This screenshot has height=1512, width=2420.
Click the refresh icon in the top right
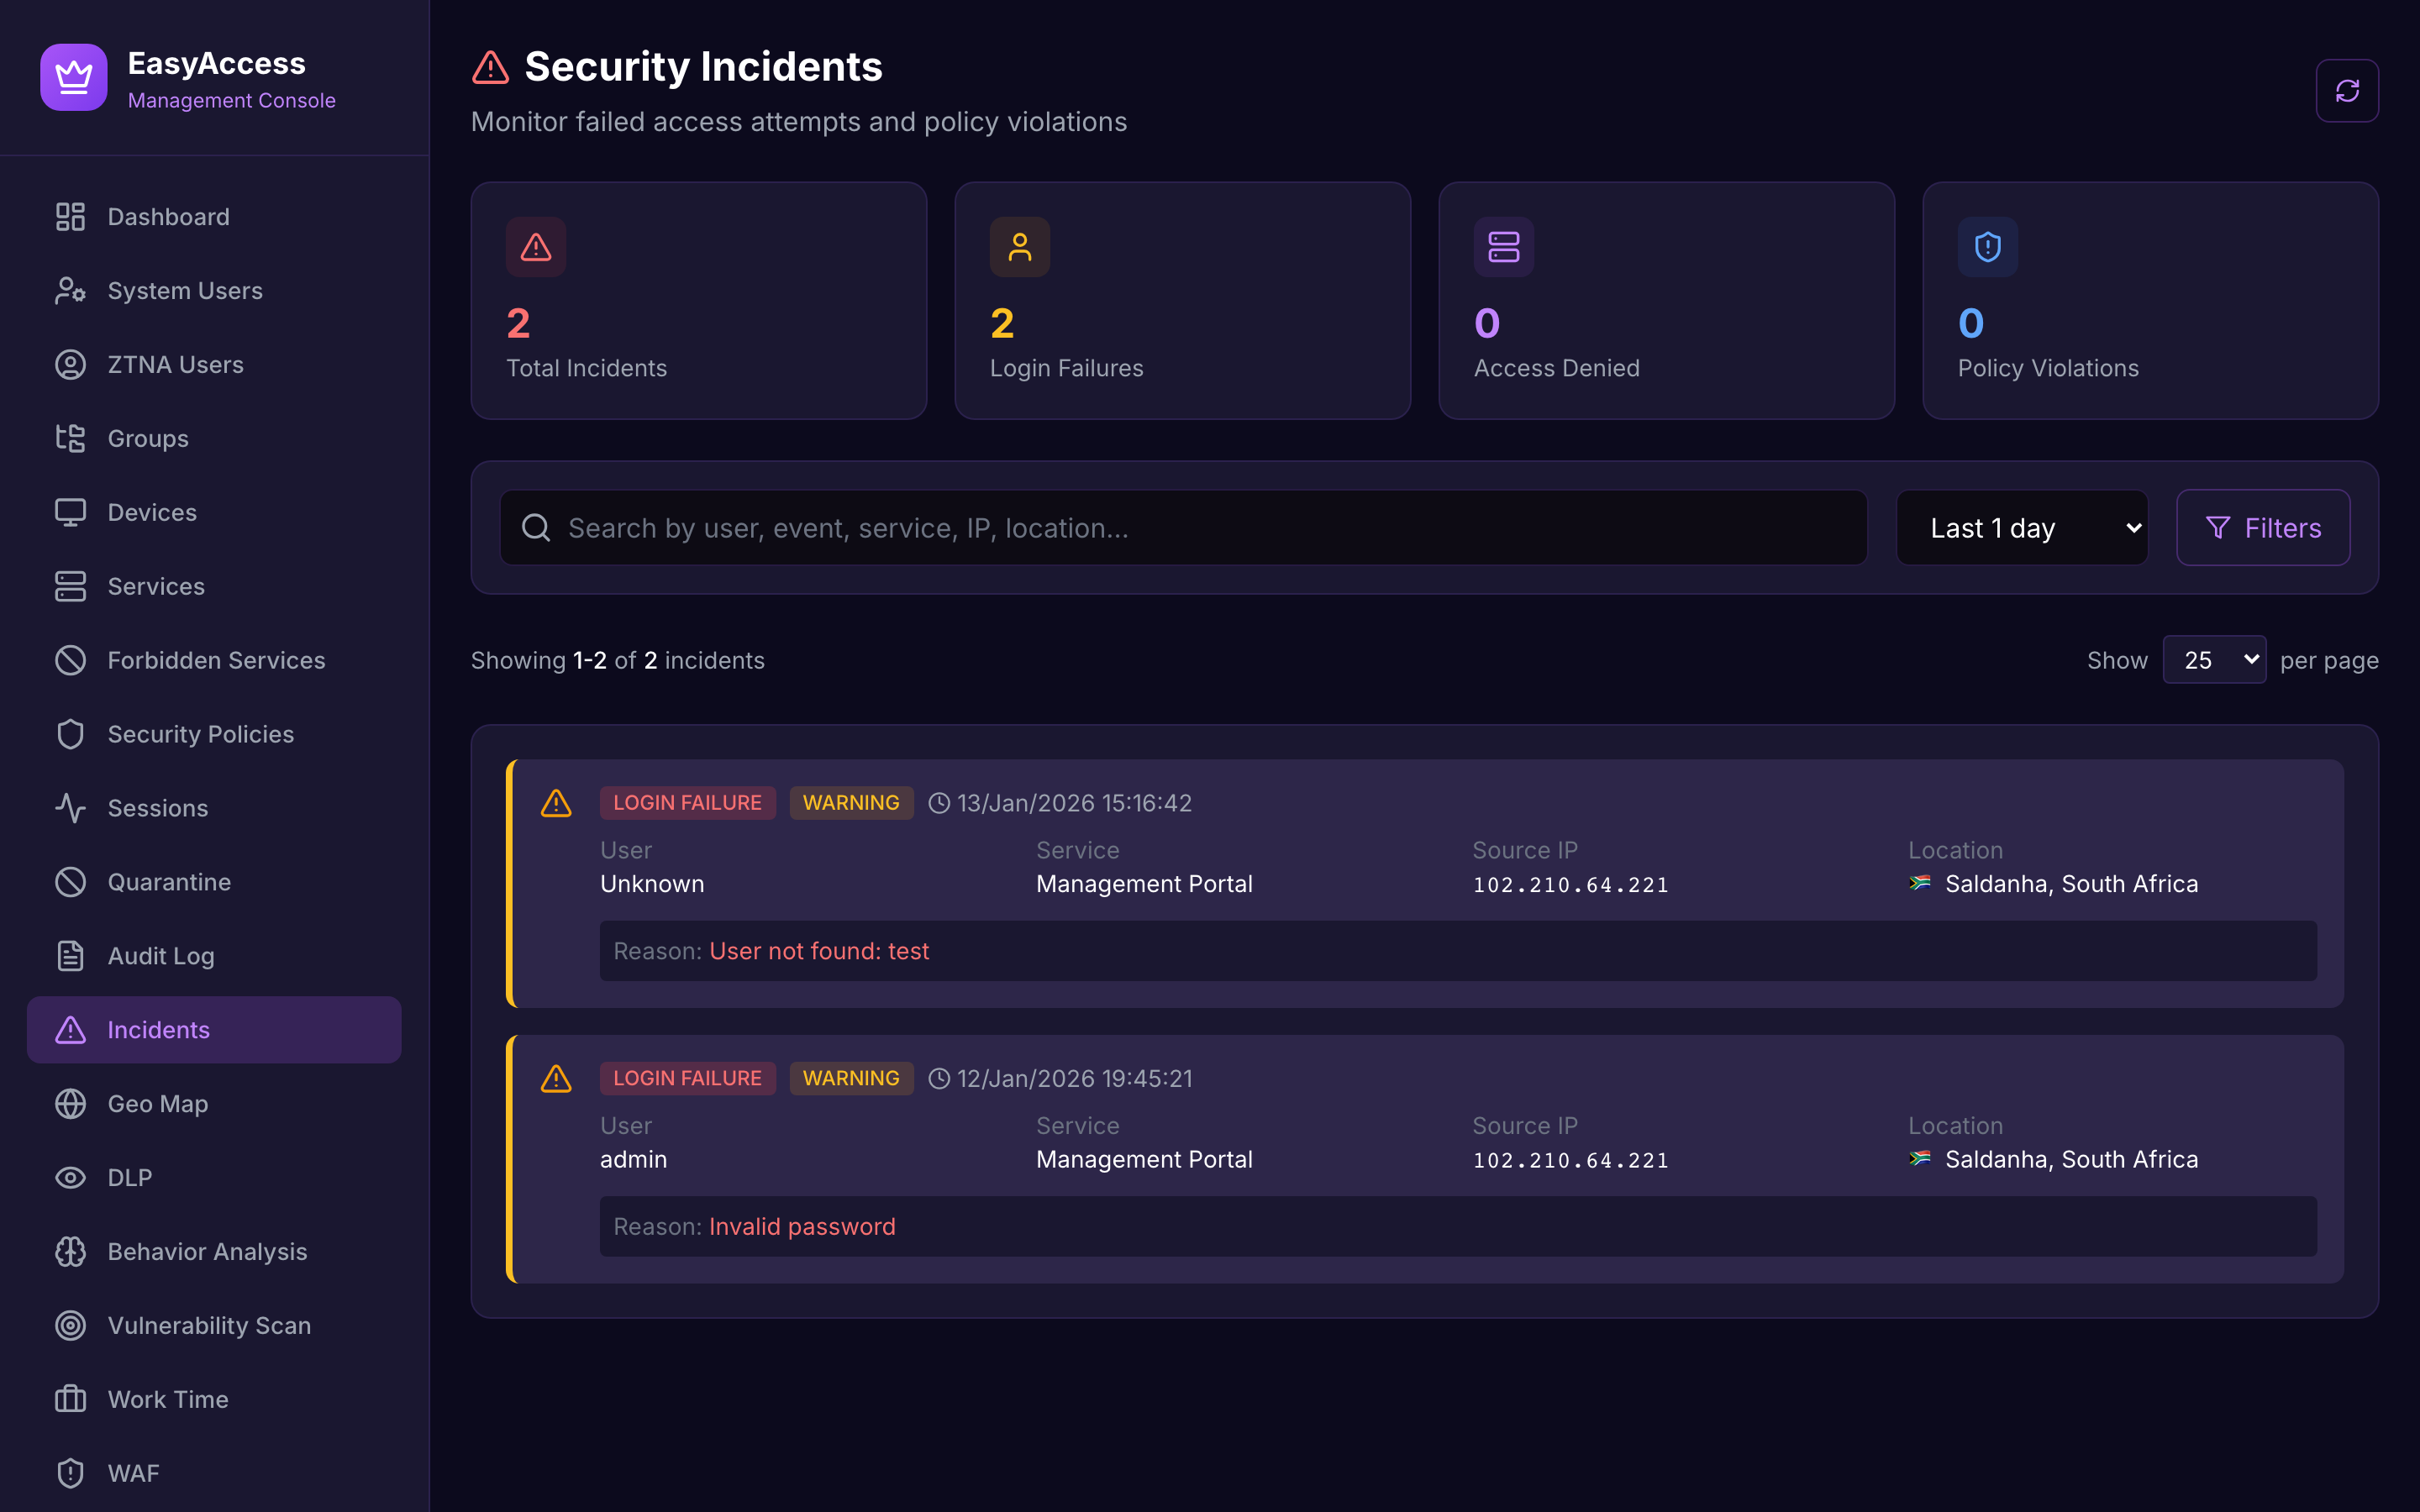click(x=2347, y=90)
